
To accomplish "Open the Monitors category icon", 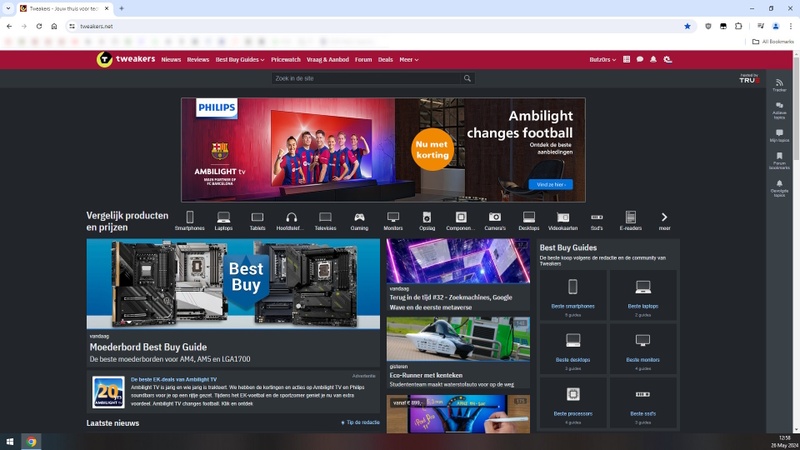I will (393, 221).
